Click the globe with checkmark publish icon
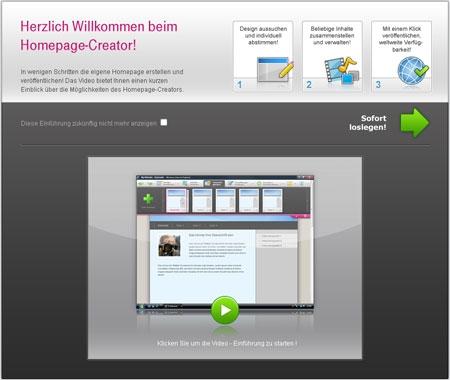 (413, 70)
